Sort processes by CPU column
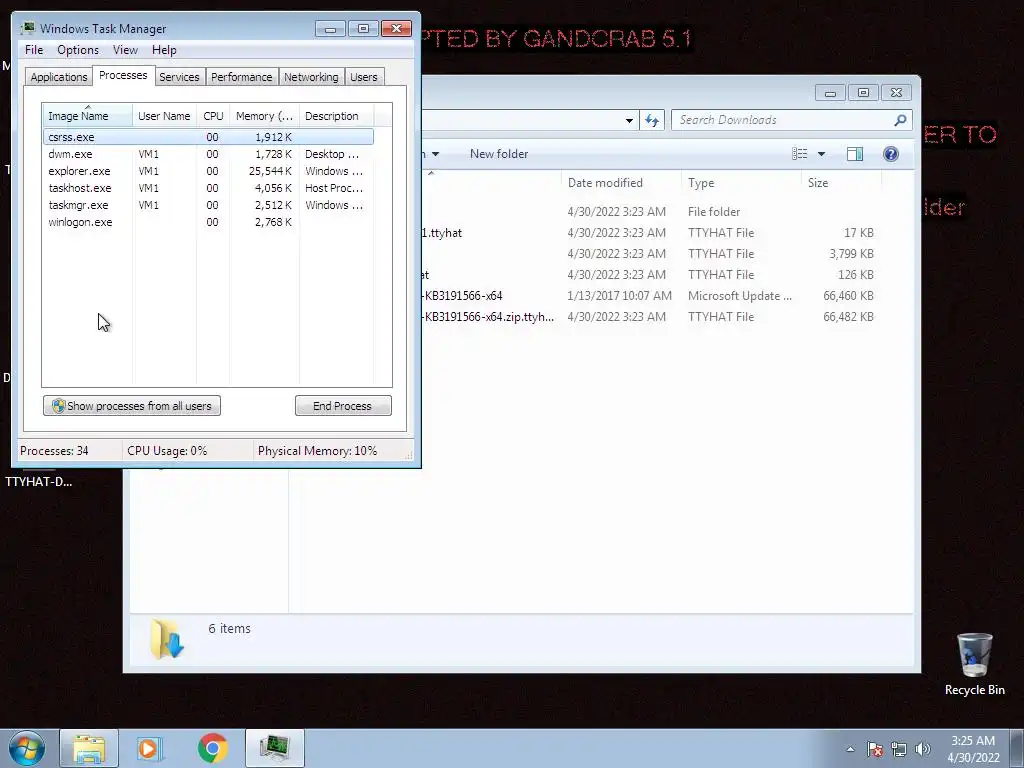Screen dimensions: 1024x768 click(x=213, y=116)
